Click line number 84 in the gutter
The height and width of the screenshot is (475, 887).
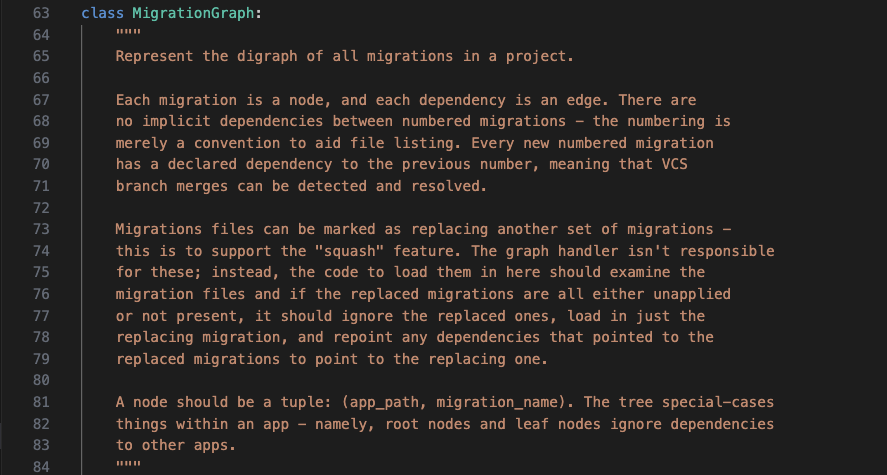click(x=41, y=467)
